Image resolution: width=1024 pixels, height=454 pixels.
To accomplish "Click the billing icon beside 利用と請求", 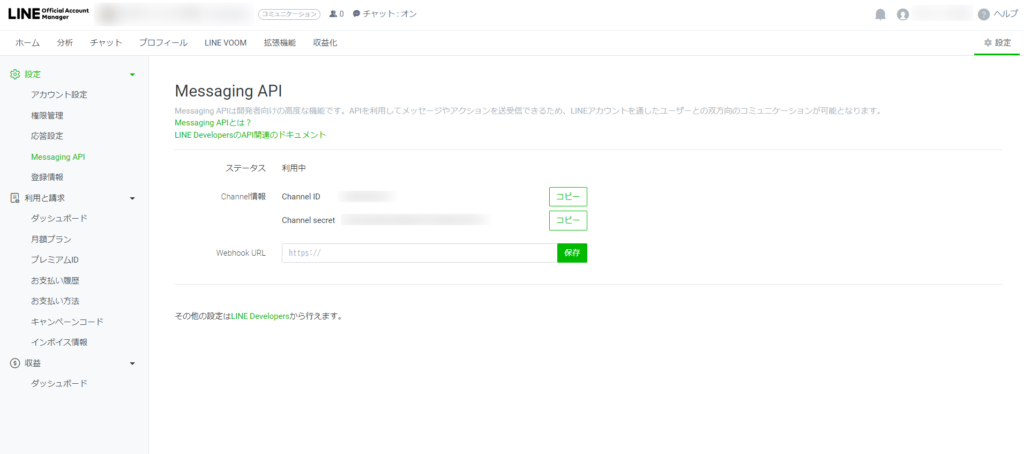I will pos(15,198).
